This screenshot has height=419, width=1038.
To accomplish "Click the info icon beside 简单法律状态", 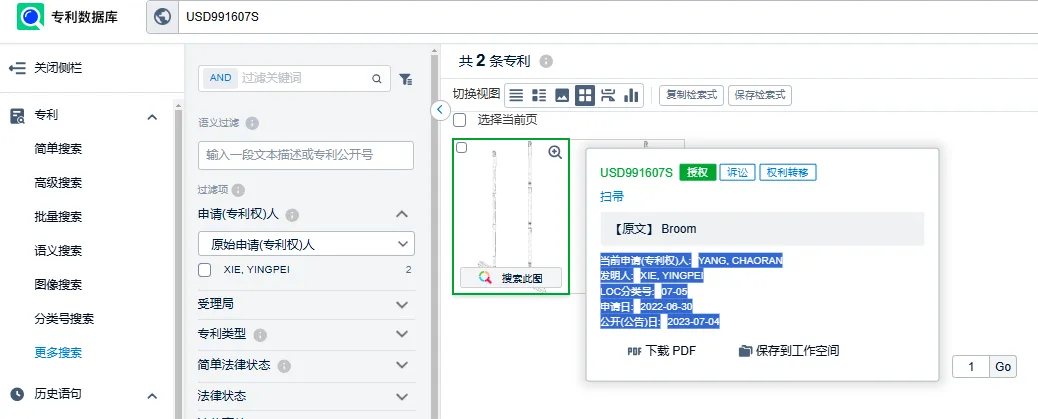I will (284, 366).
